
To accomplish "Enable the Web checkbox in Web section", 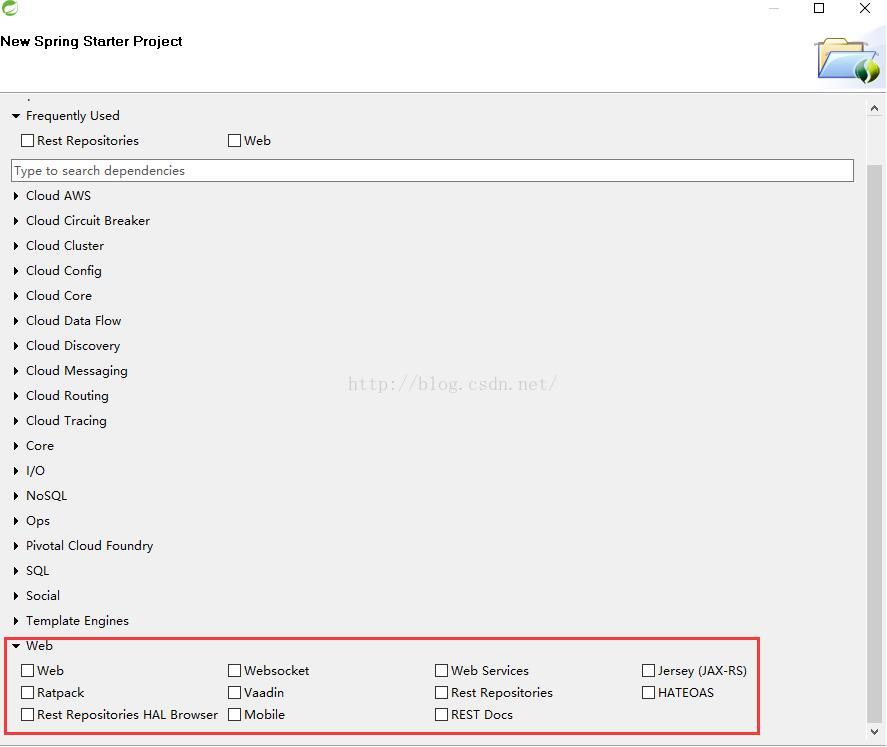I will tap(27, 670).
